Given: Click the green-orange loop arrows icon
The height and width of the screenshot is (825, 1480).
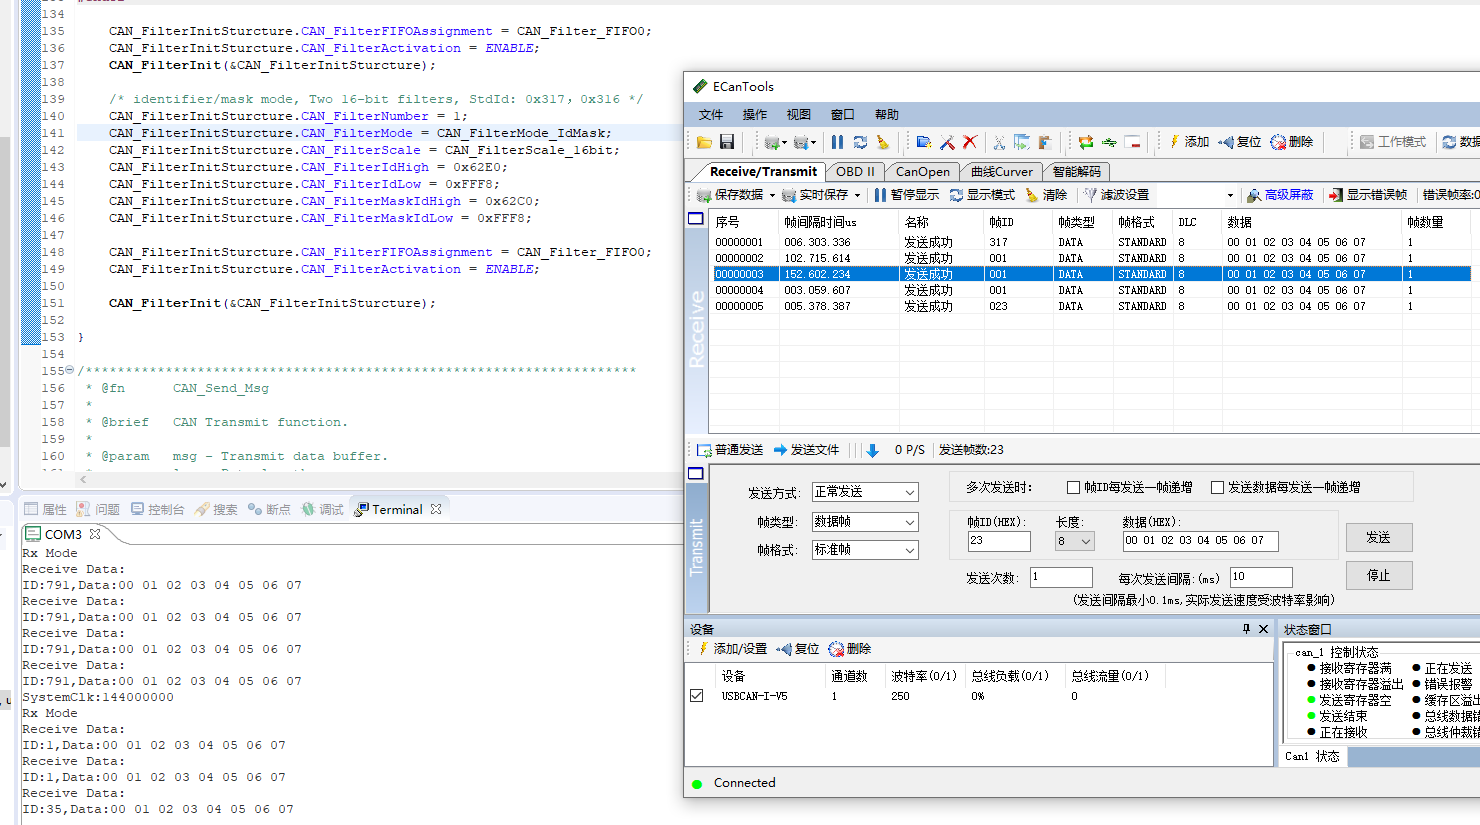Looking at the screenshot, I should (x=1086, y=142).
